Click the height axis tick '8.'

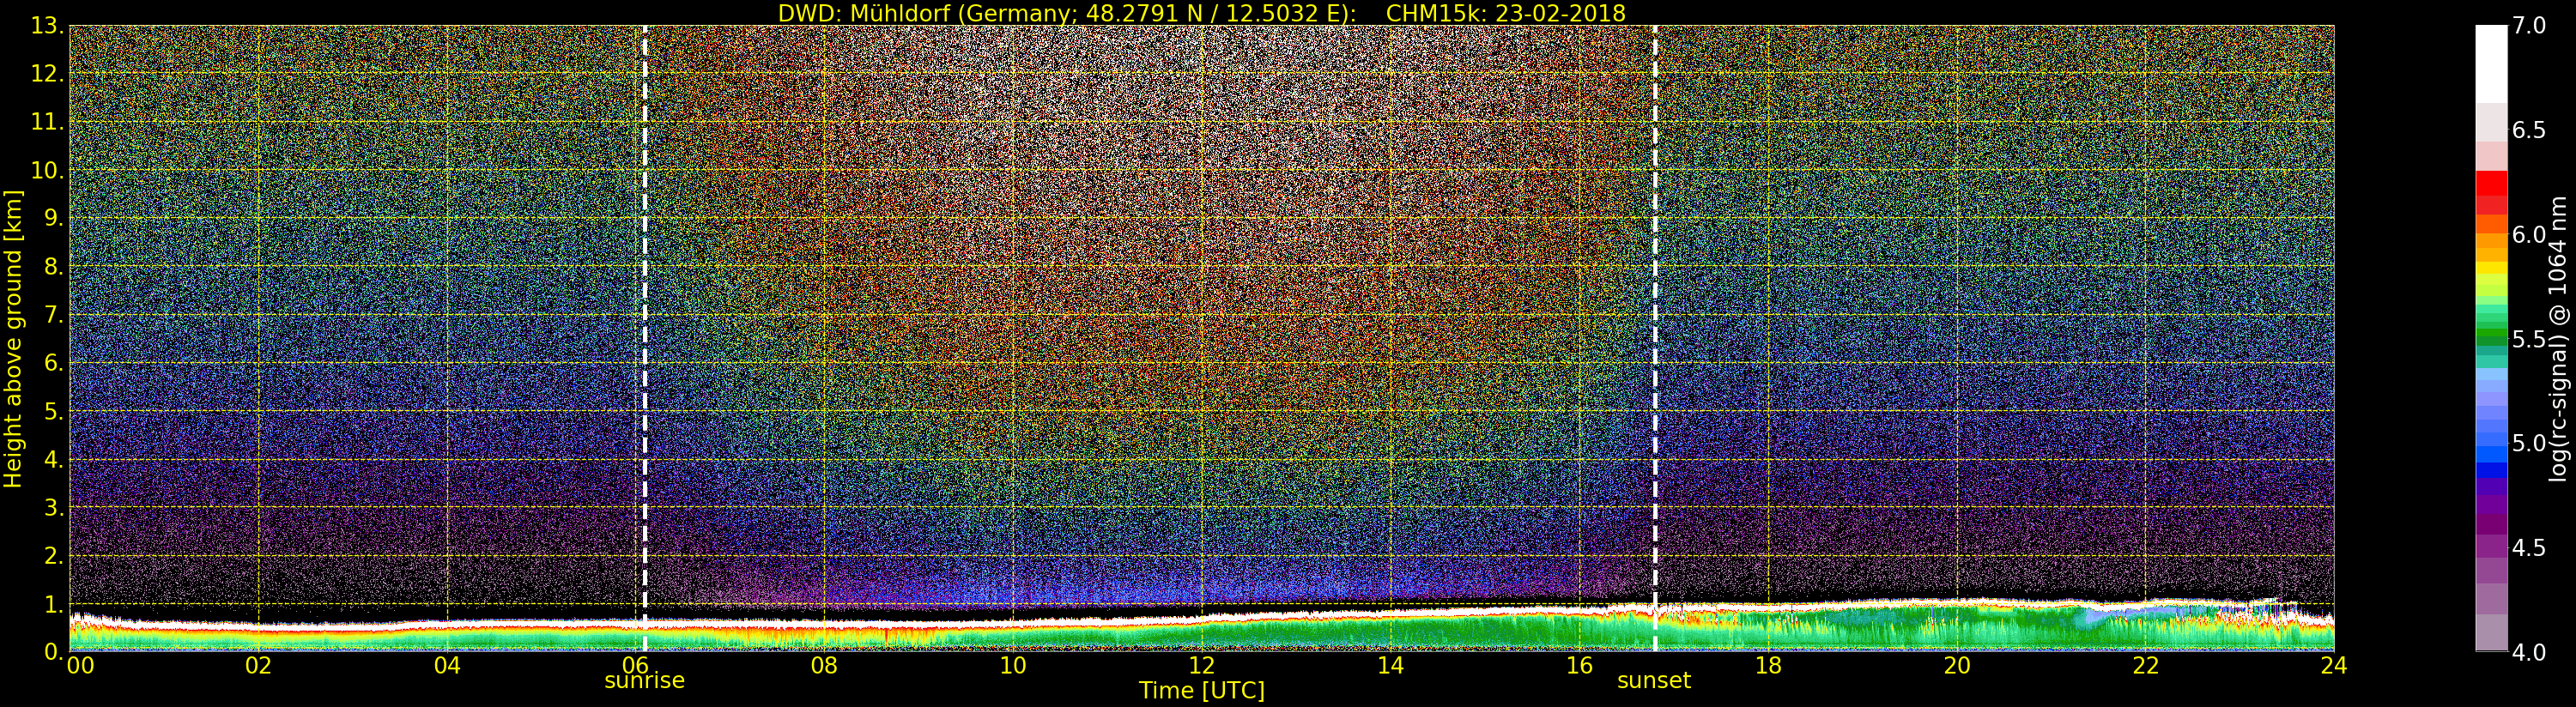54,267
